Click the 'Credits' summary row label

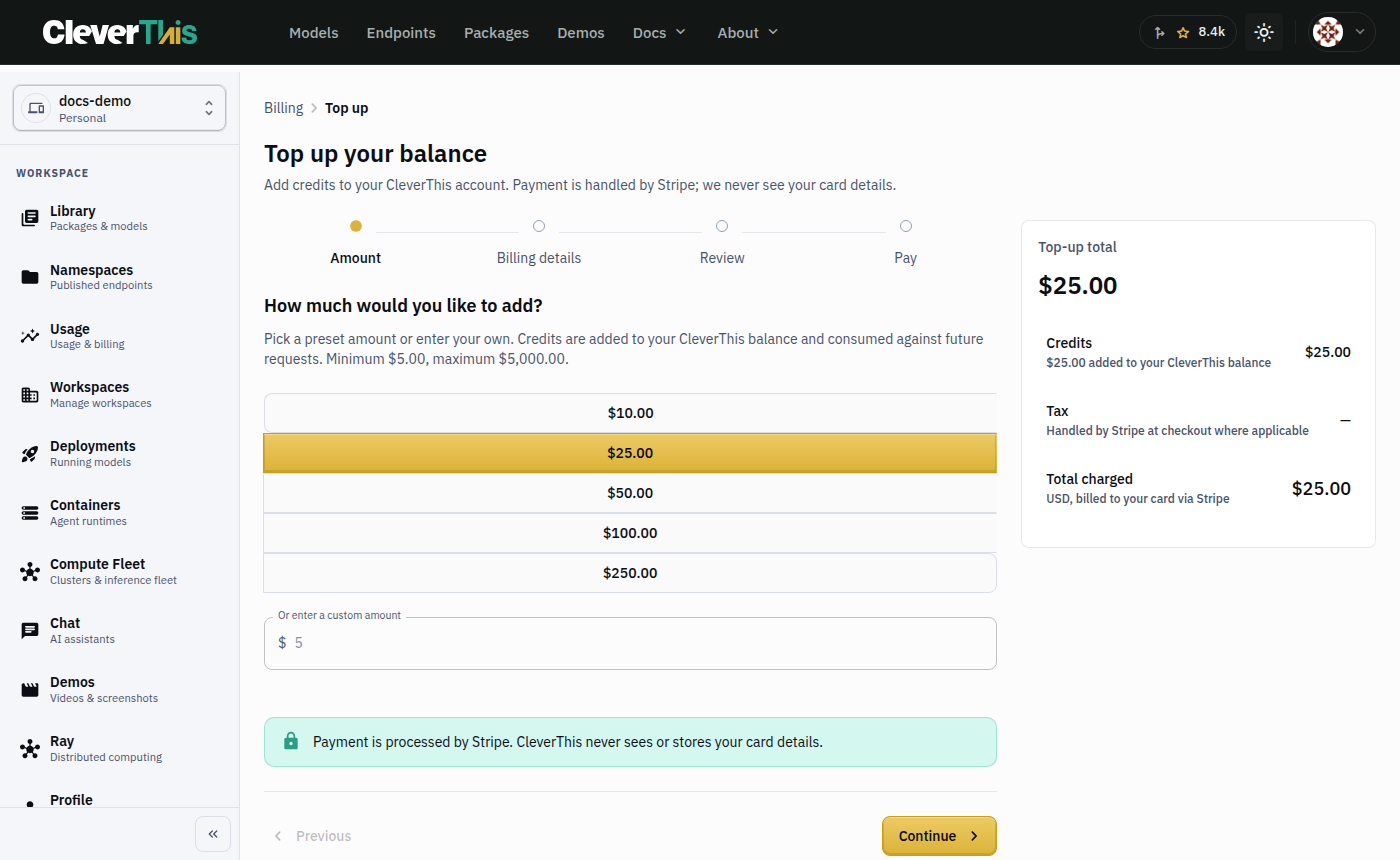pyautogui.click(x=1069, y=343)
